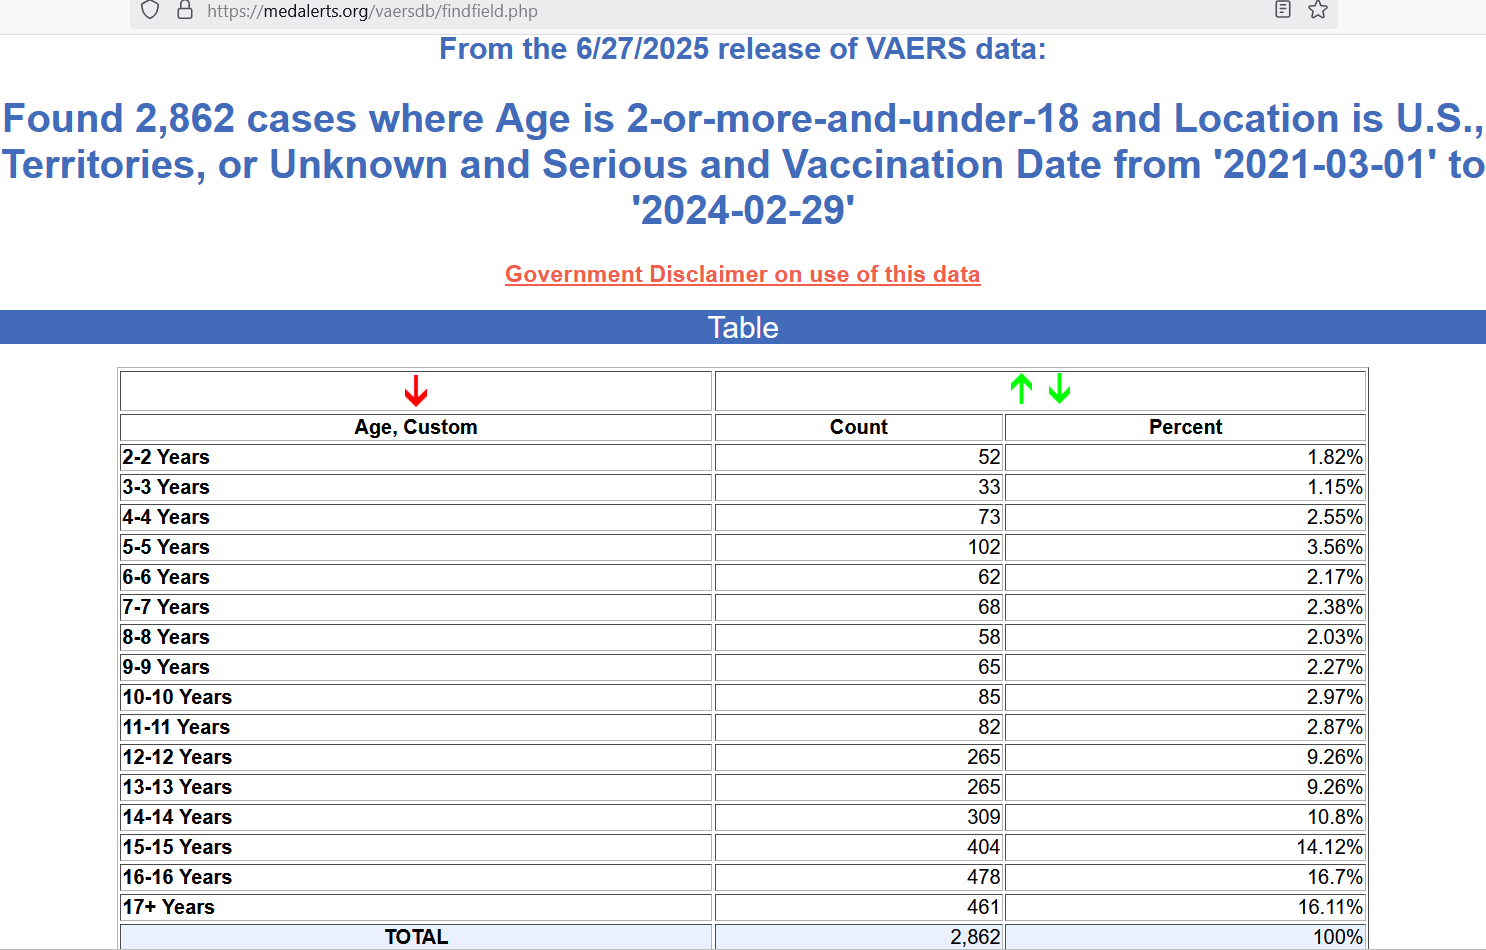
Task: Click the 6/27/2025 VAERS release heading
Action: tap(743, 48)
